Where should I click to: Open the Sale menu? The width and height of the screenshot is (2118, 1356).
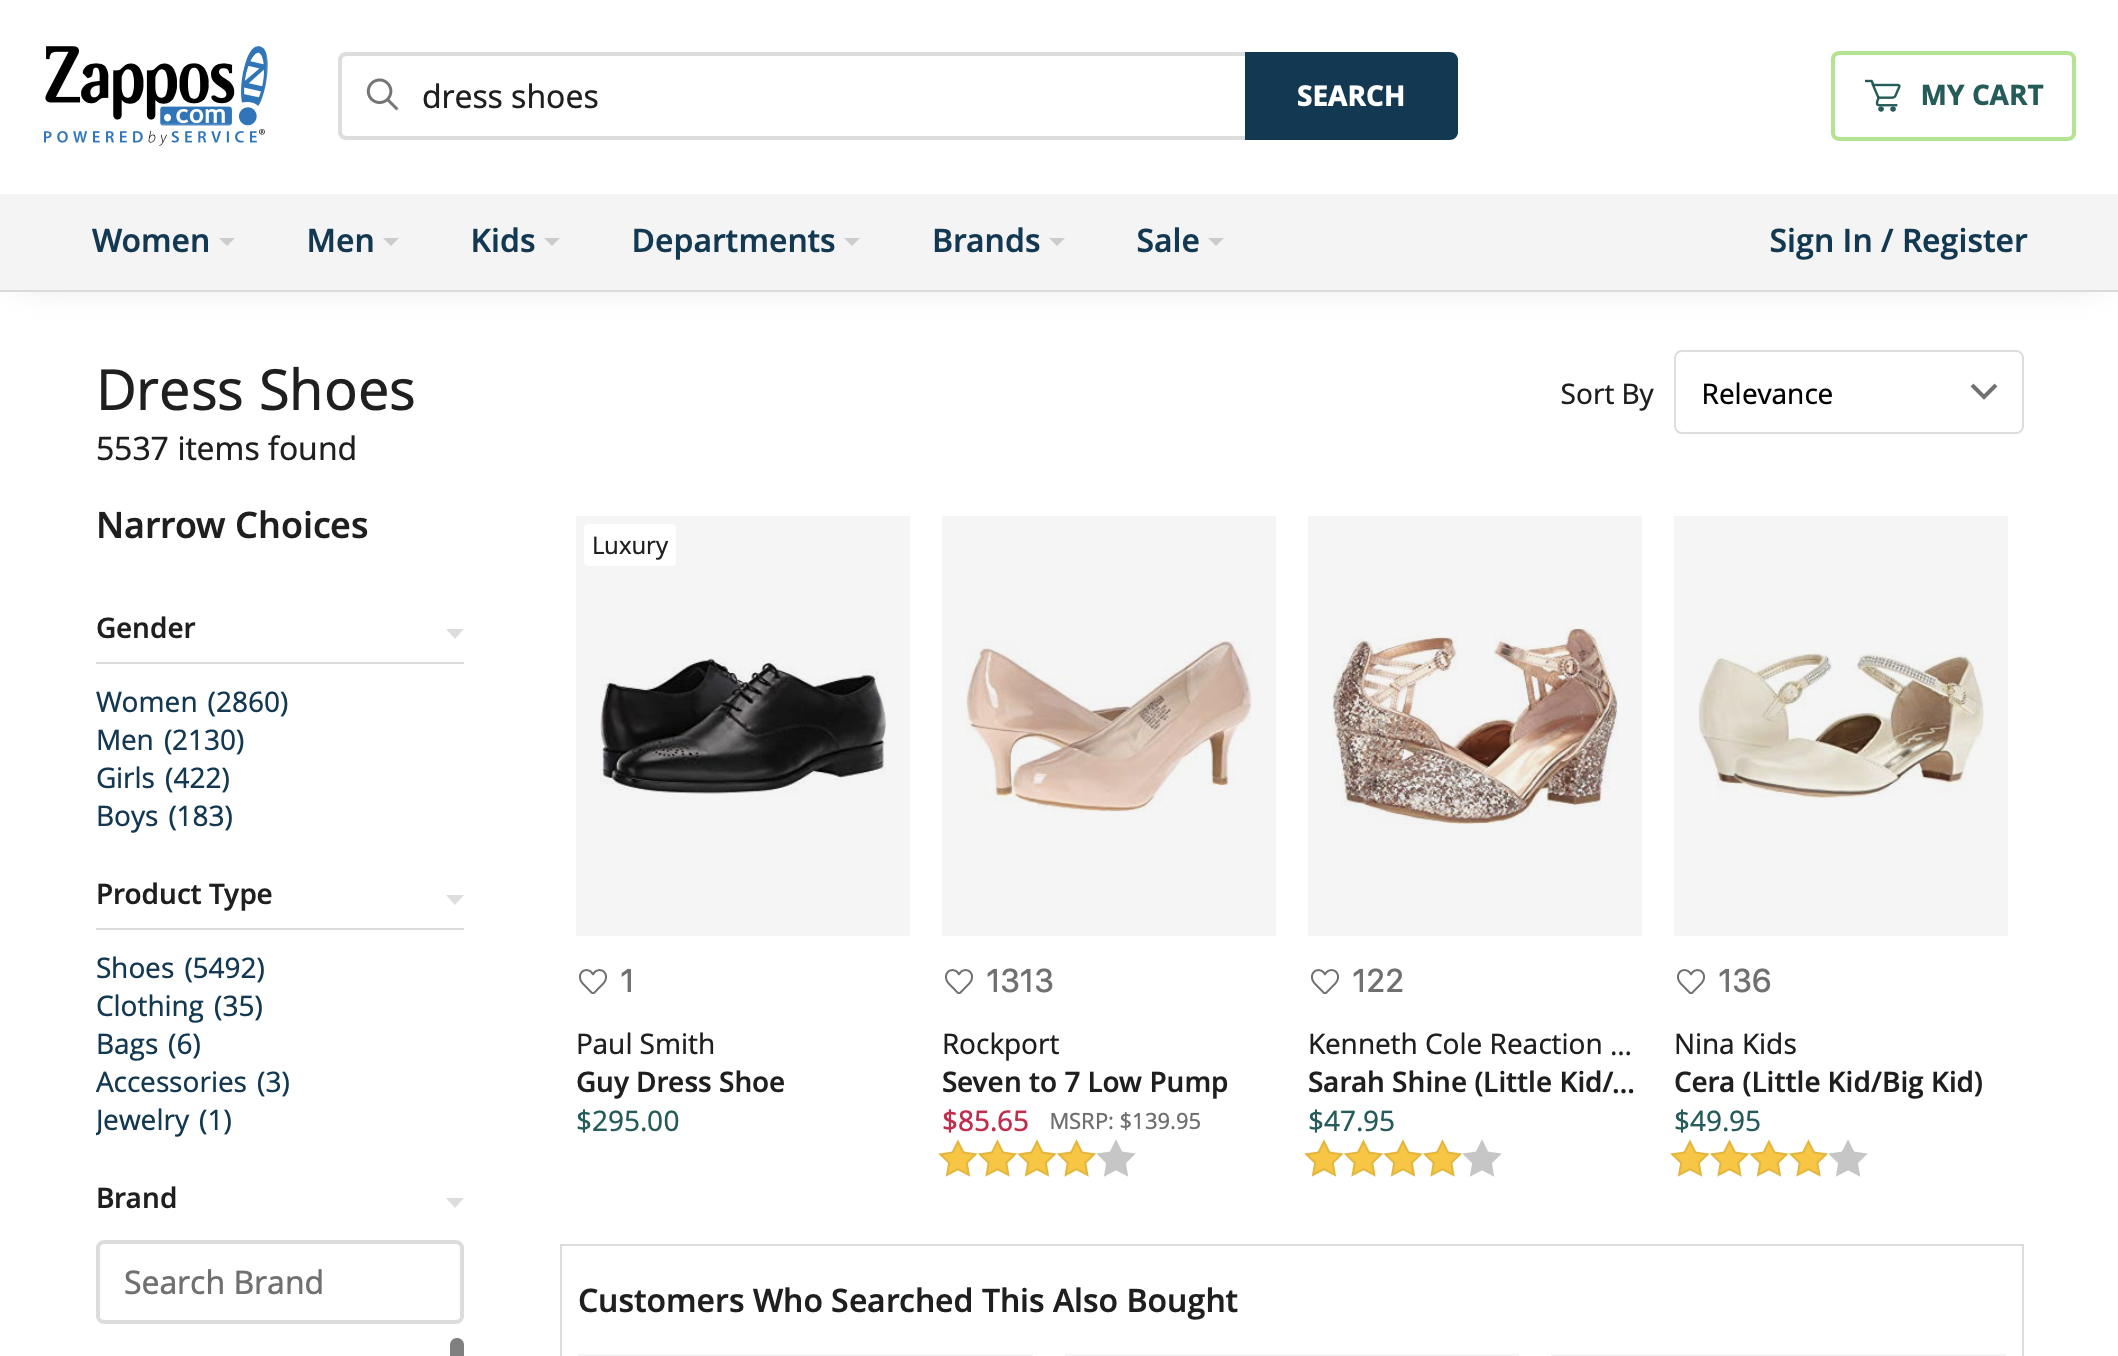click(x=1180, y=241)
